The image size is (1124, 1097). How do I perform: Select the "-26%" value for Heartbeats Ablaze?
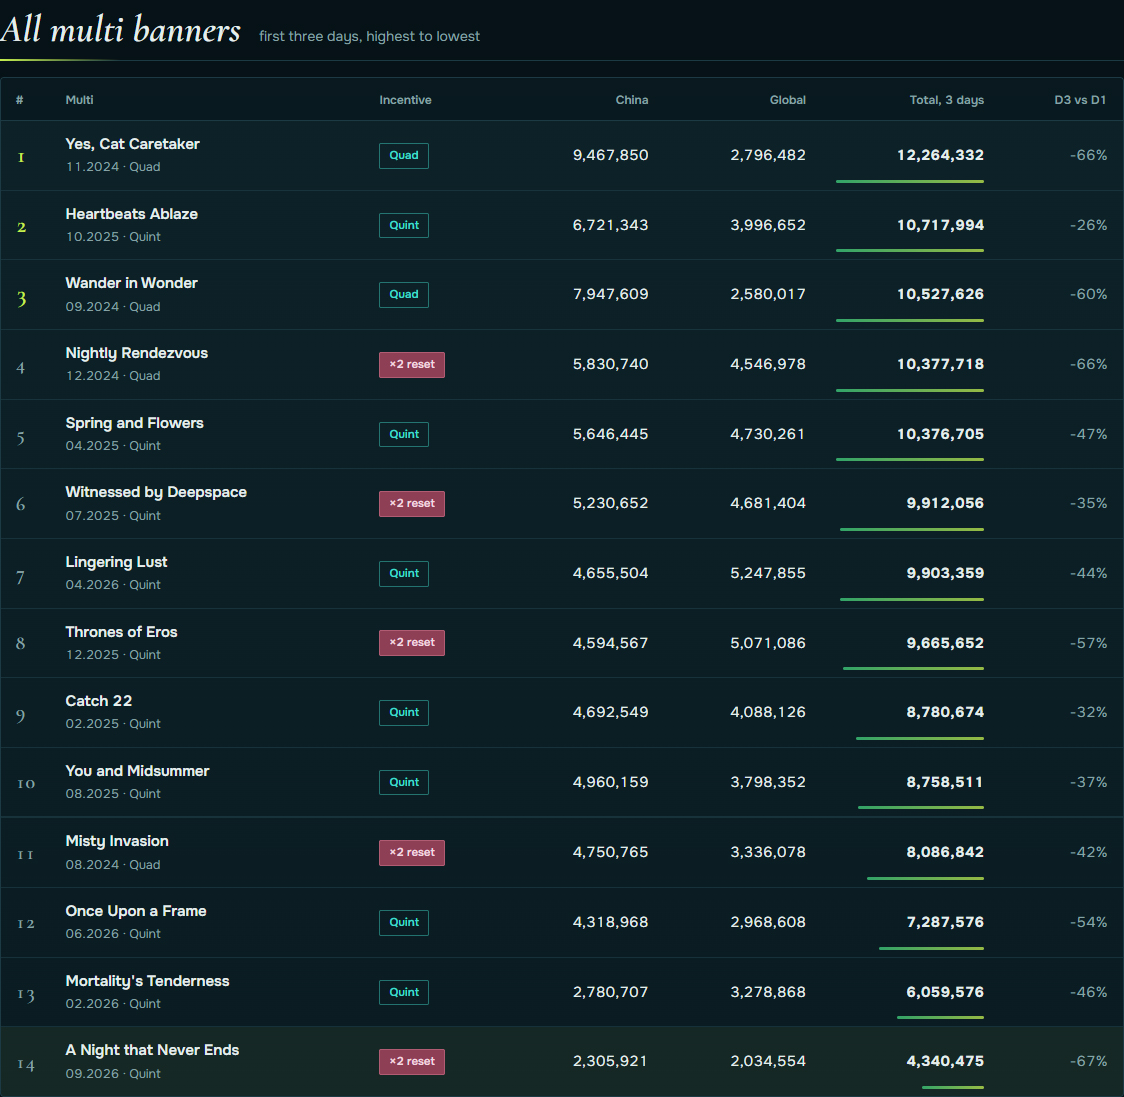[1088, 225]
